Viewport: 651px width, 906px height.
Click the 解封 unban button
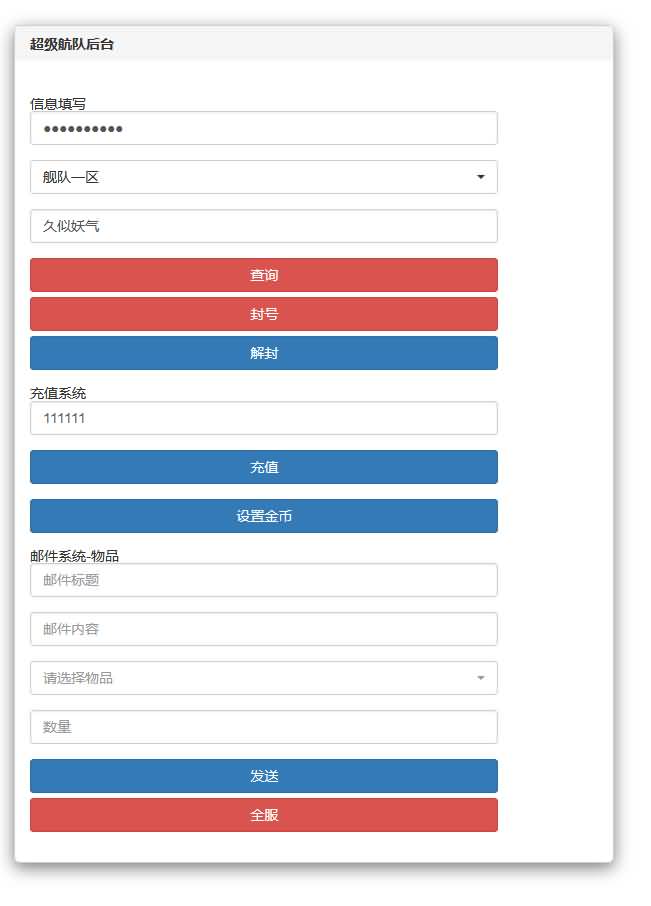pos(264,353)
